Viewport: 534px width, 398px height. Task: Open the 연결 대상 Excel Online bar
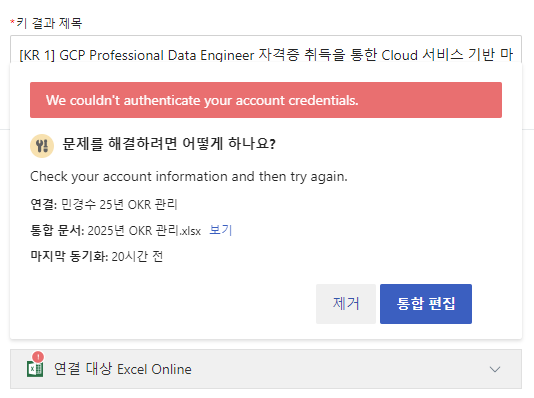tap(266, 369)
